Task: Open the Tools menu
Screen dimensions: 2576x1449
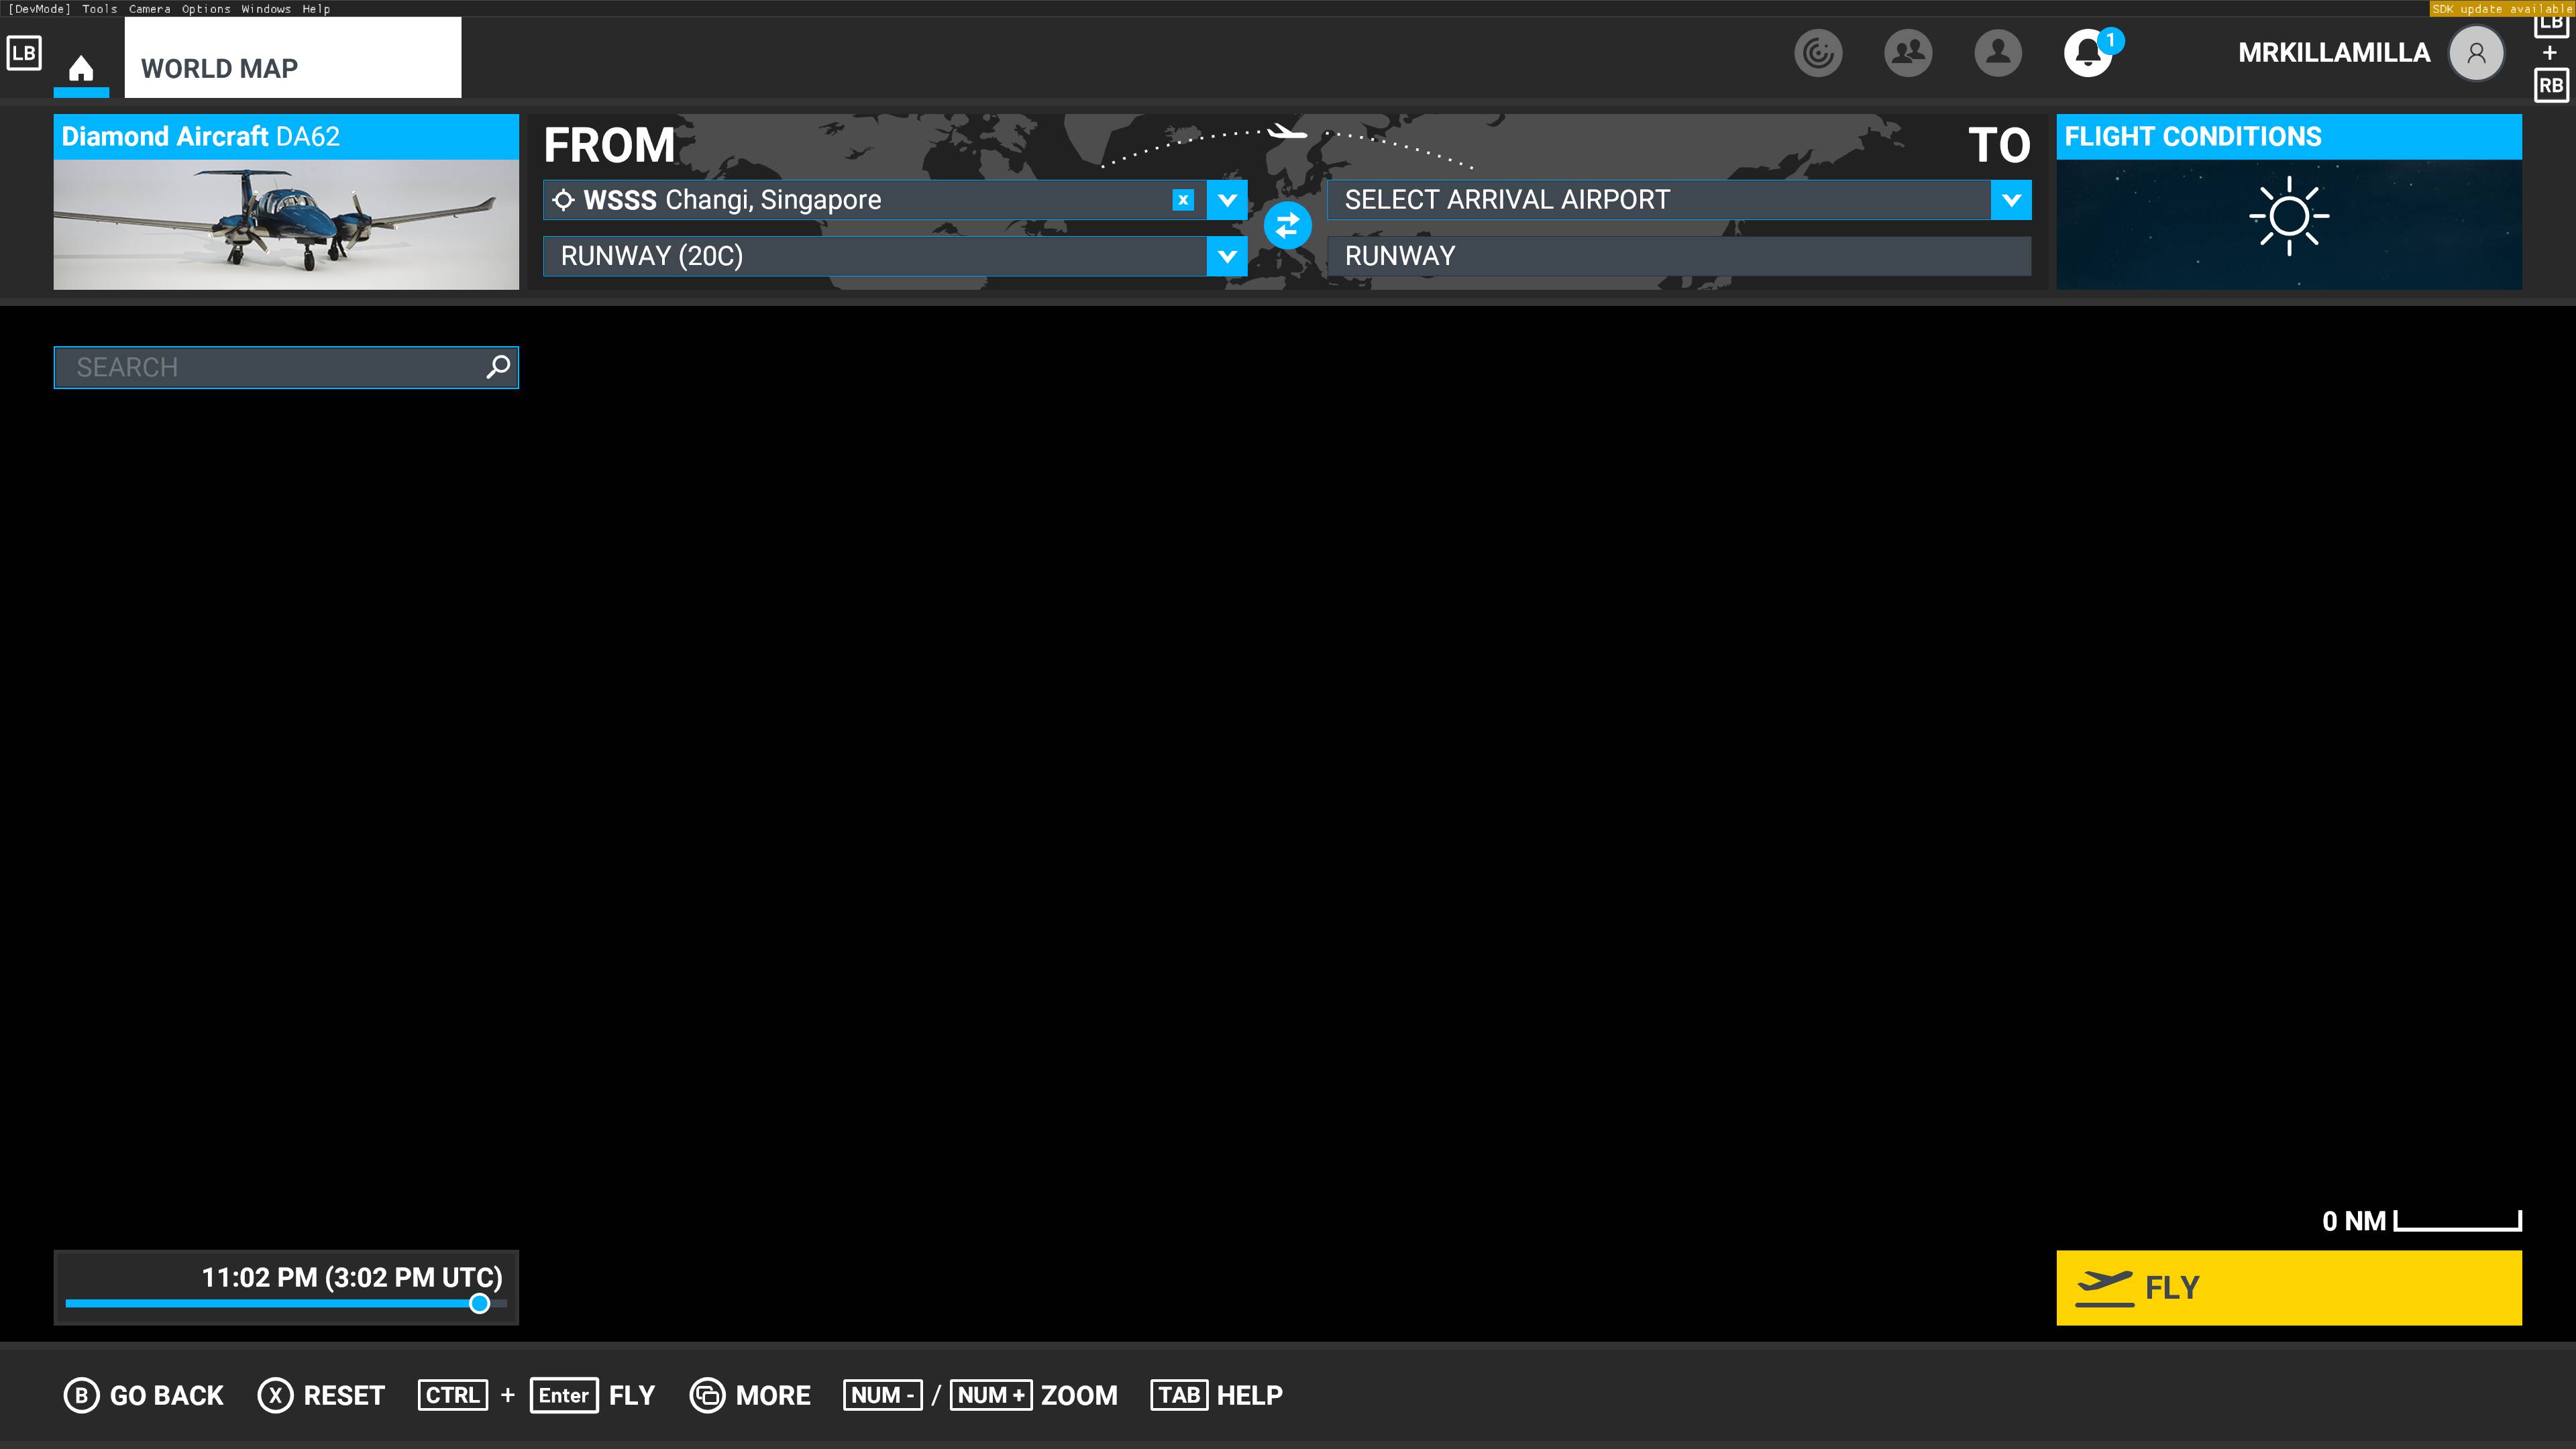Action: (x=99, y=9)
